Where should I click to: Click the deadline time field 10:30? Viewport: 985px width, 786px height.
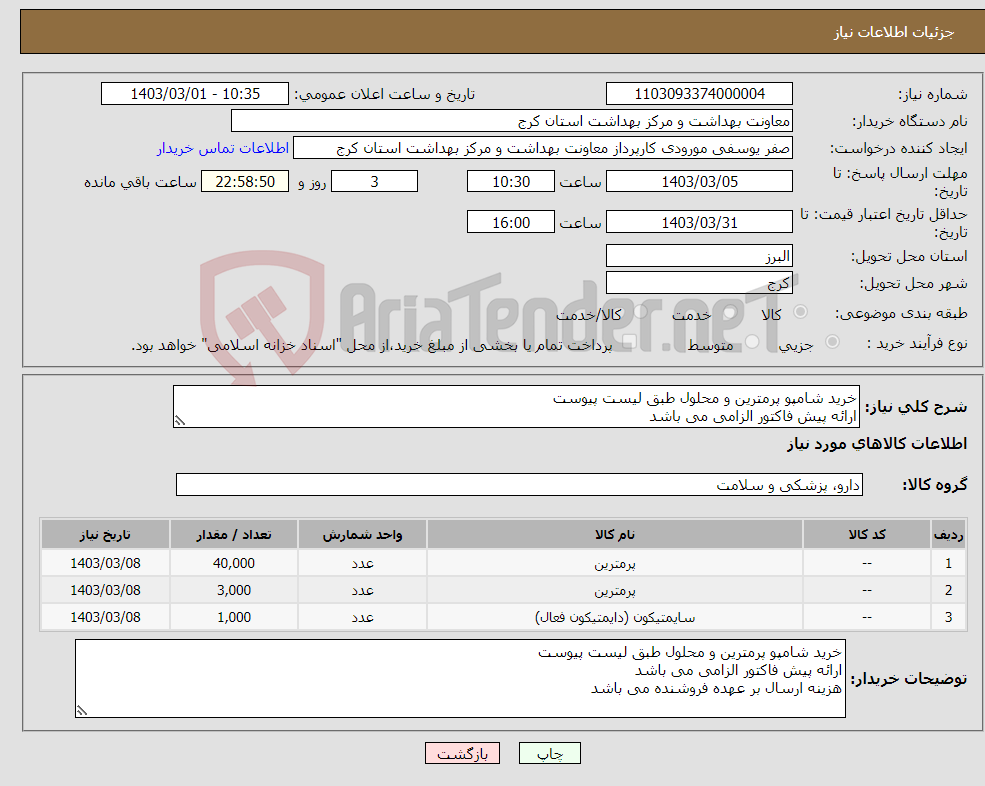pos(511,182)
